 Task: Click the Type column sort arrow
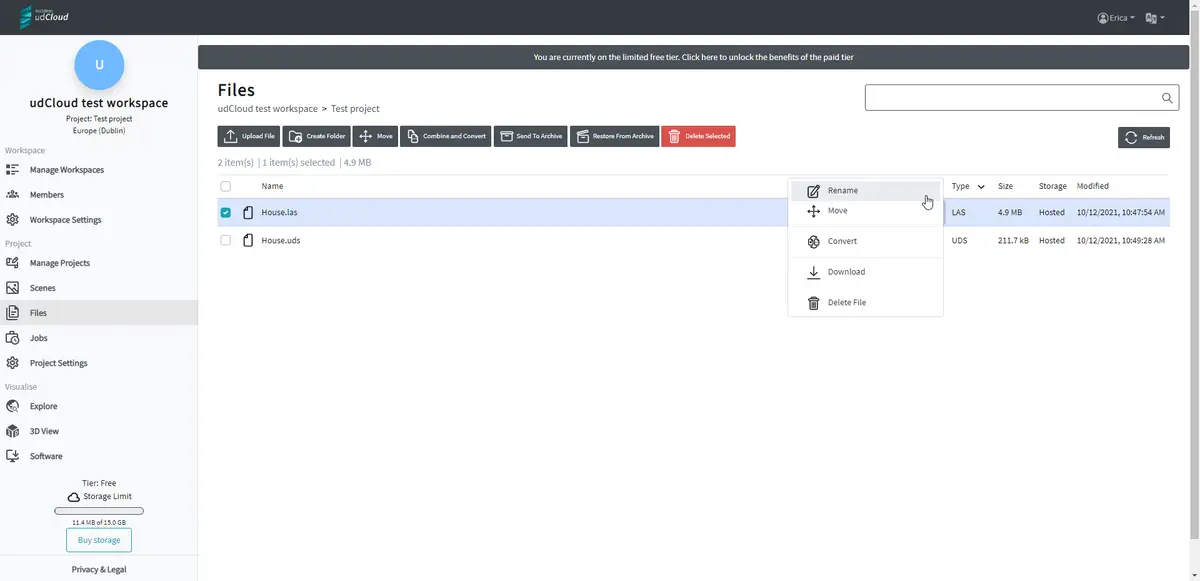[981, 186]
